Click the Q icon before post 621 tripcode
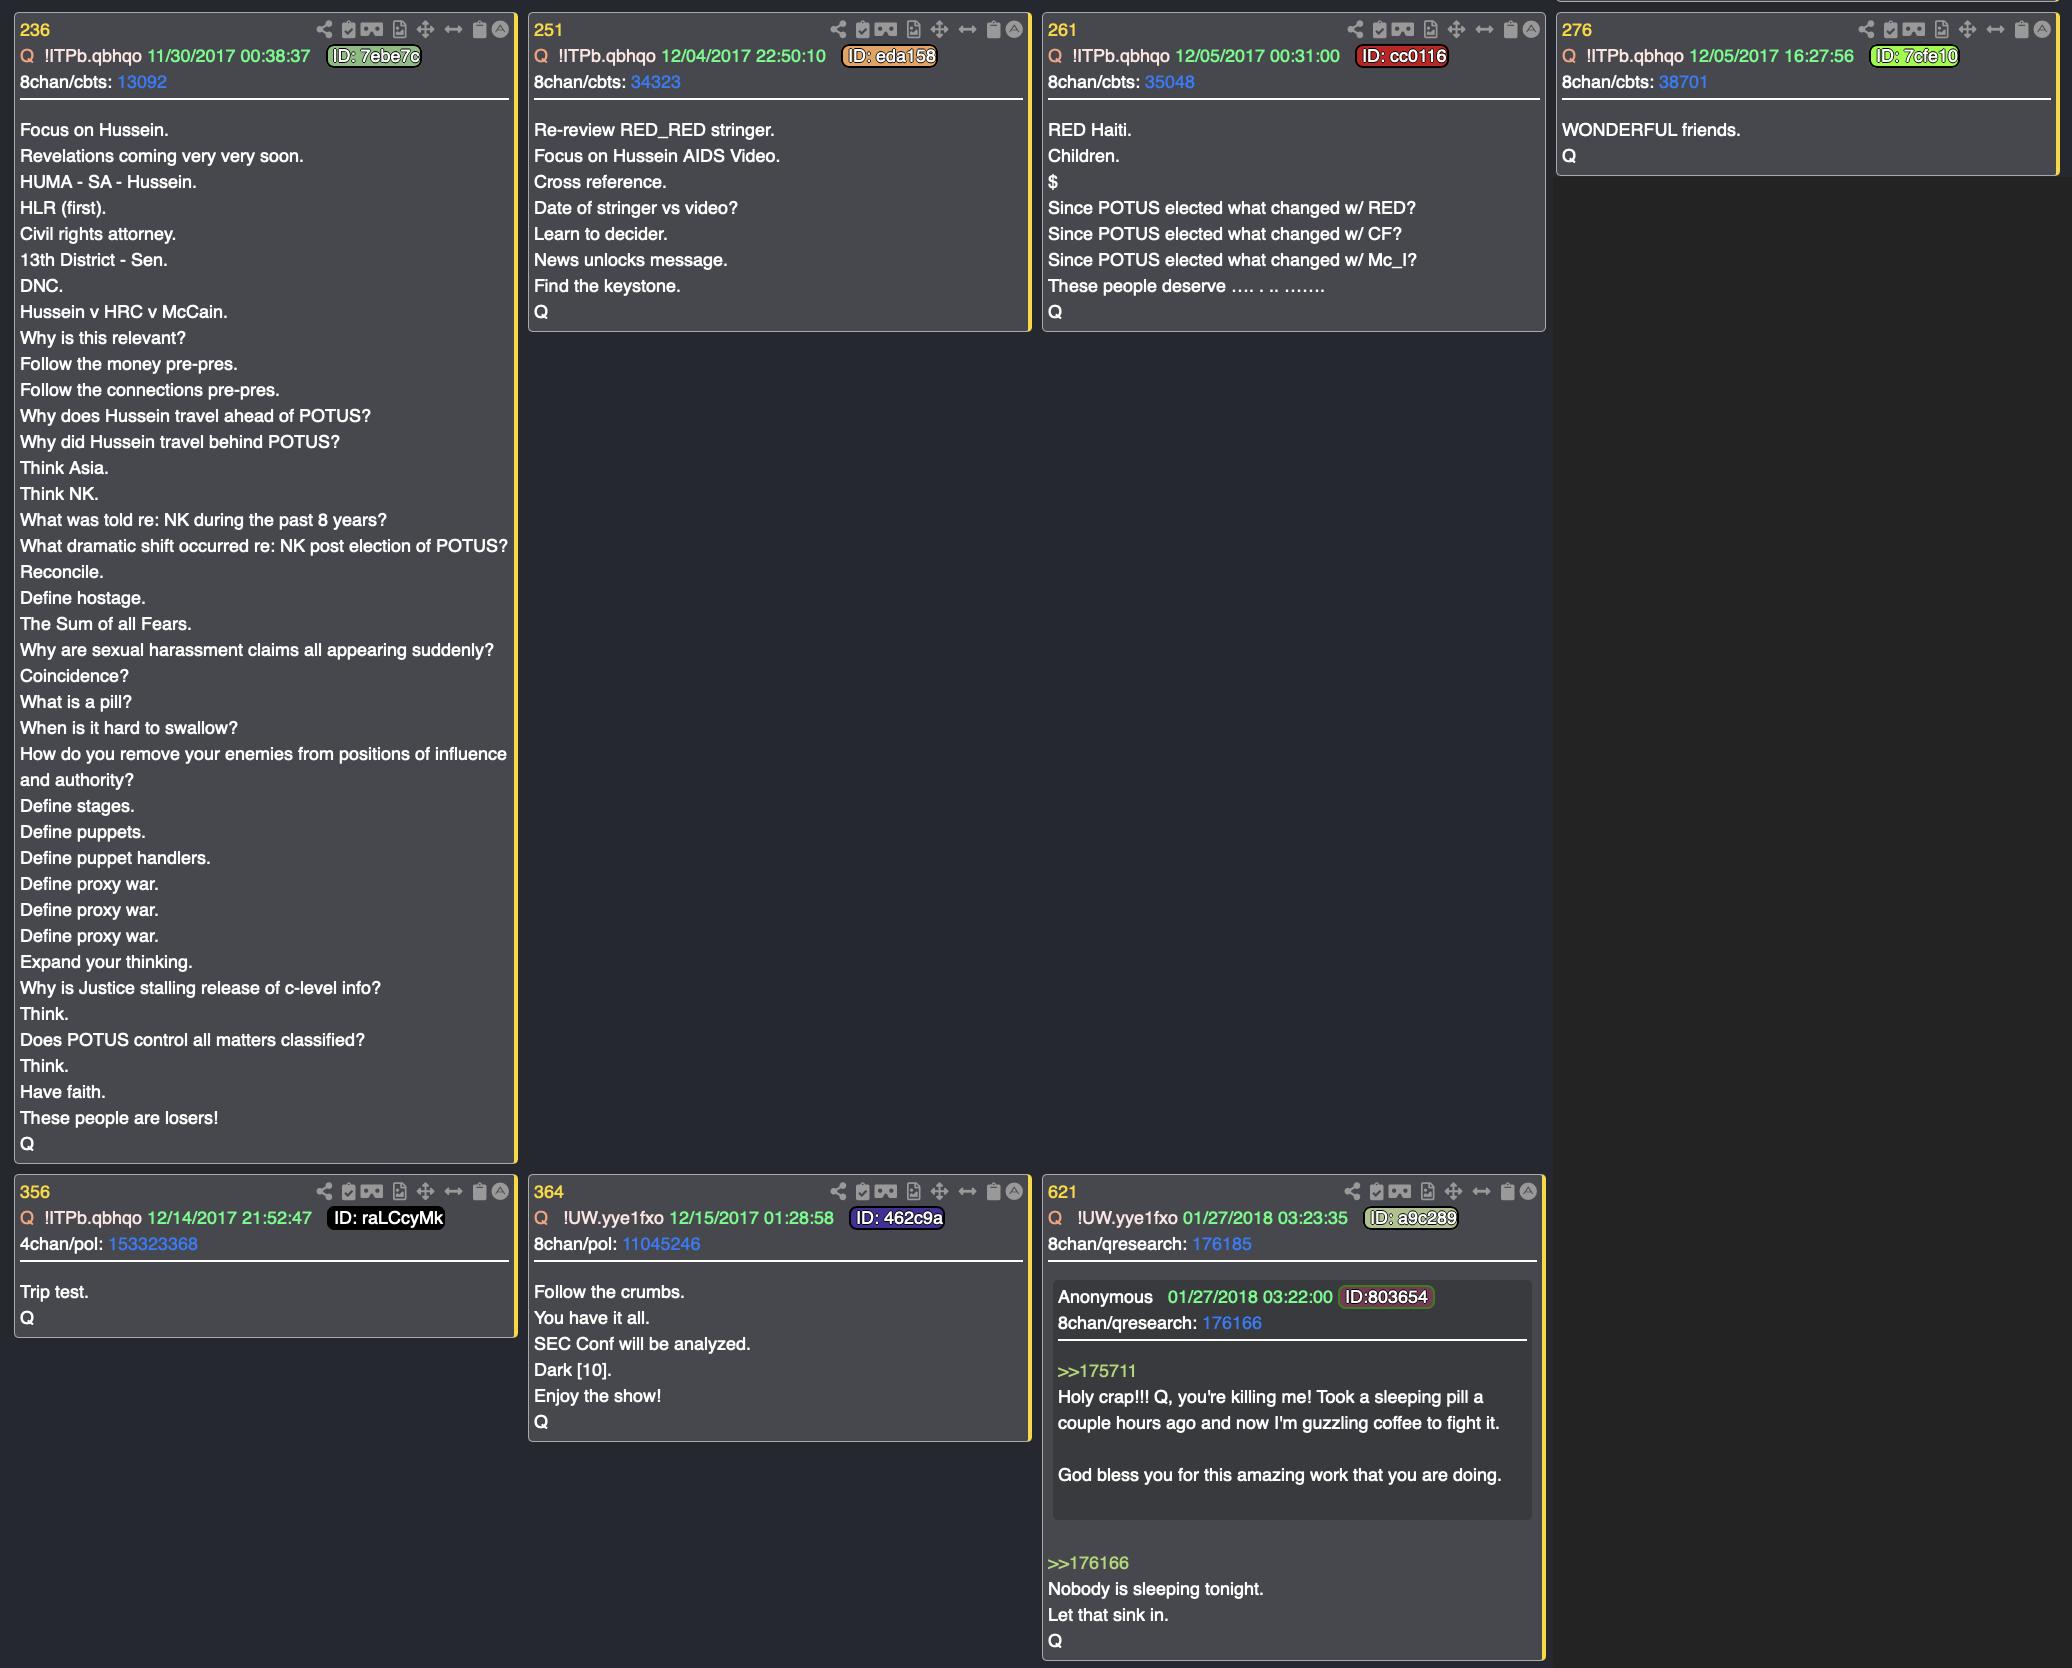 (x=1055, y=1218)
